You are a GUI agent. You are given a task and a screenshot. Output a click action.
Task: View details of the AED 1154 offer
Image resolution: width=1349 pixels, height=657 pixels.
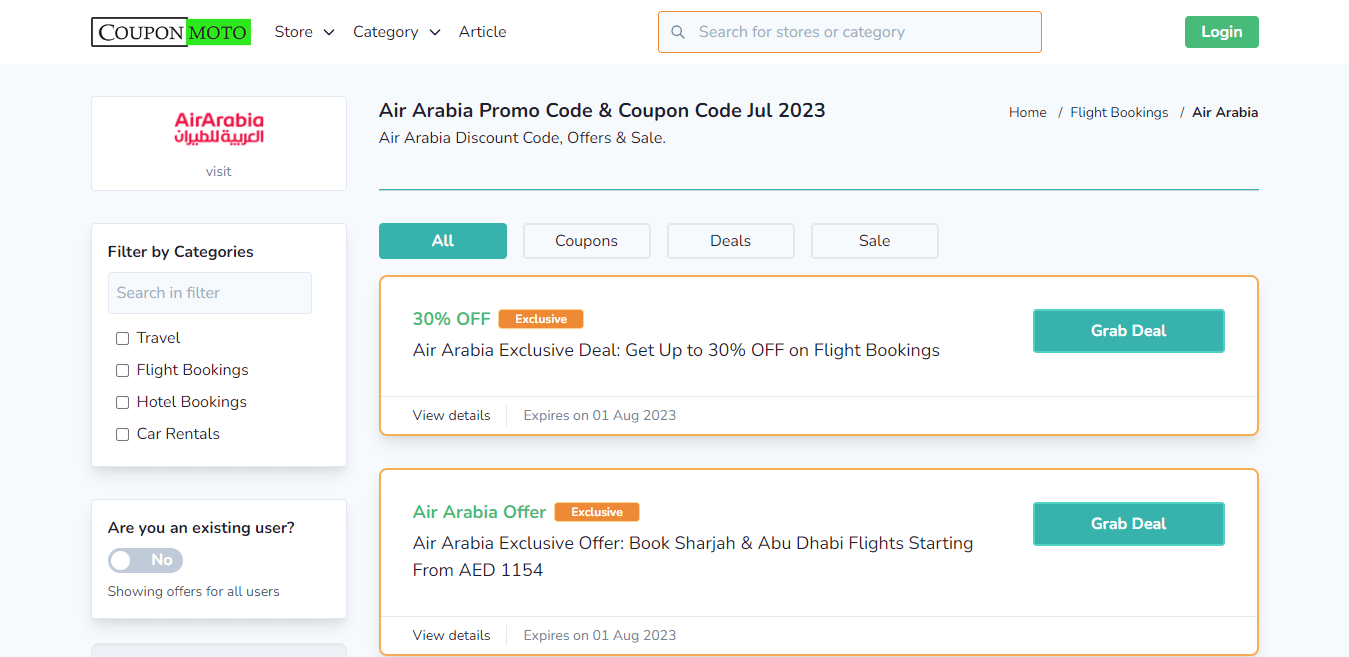click(x=451, y=635)
